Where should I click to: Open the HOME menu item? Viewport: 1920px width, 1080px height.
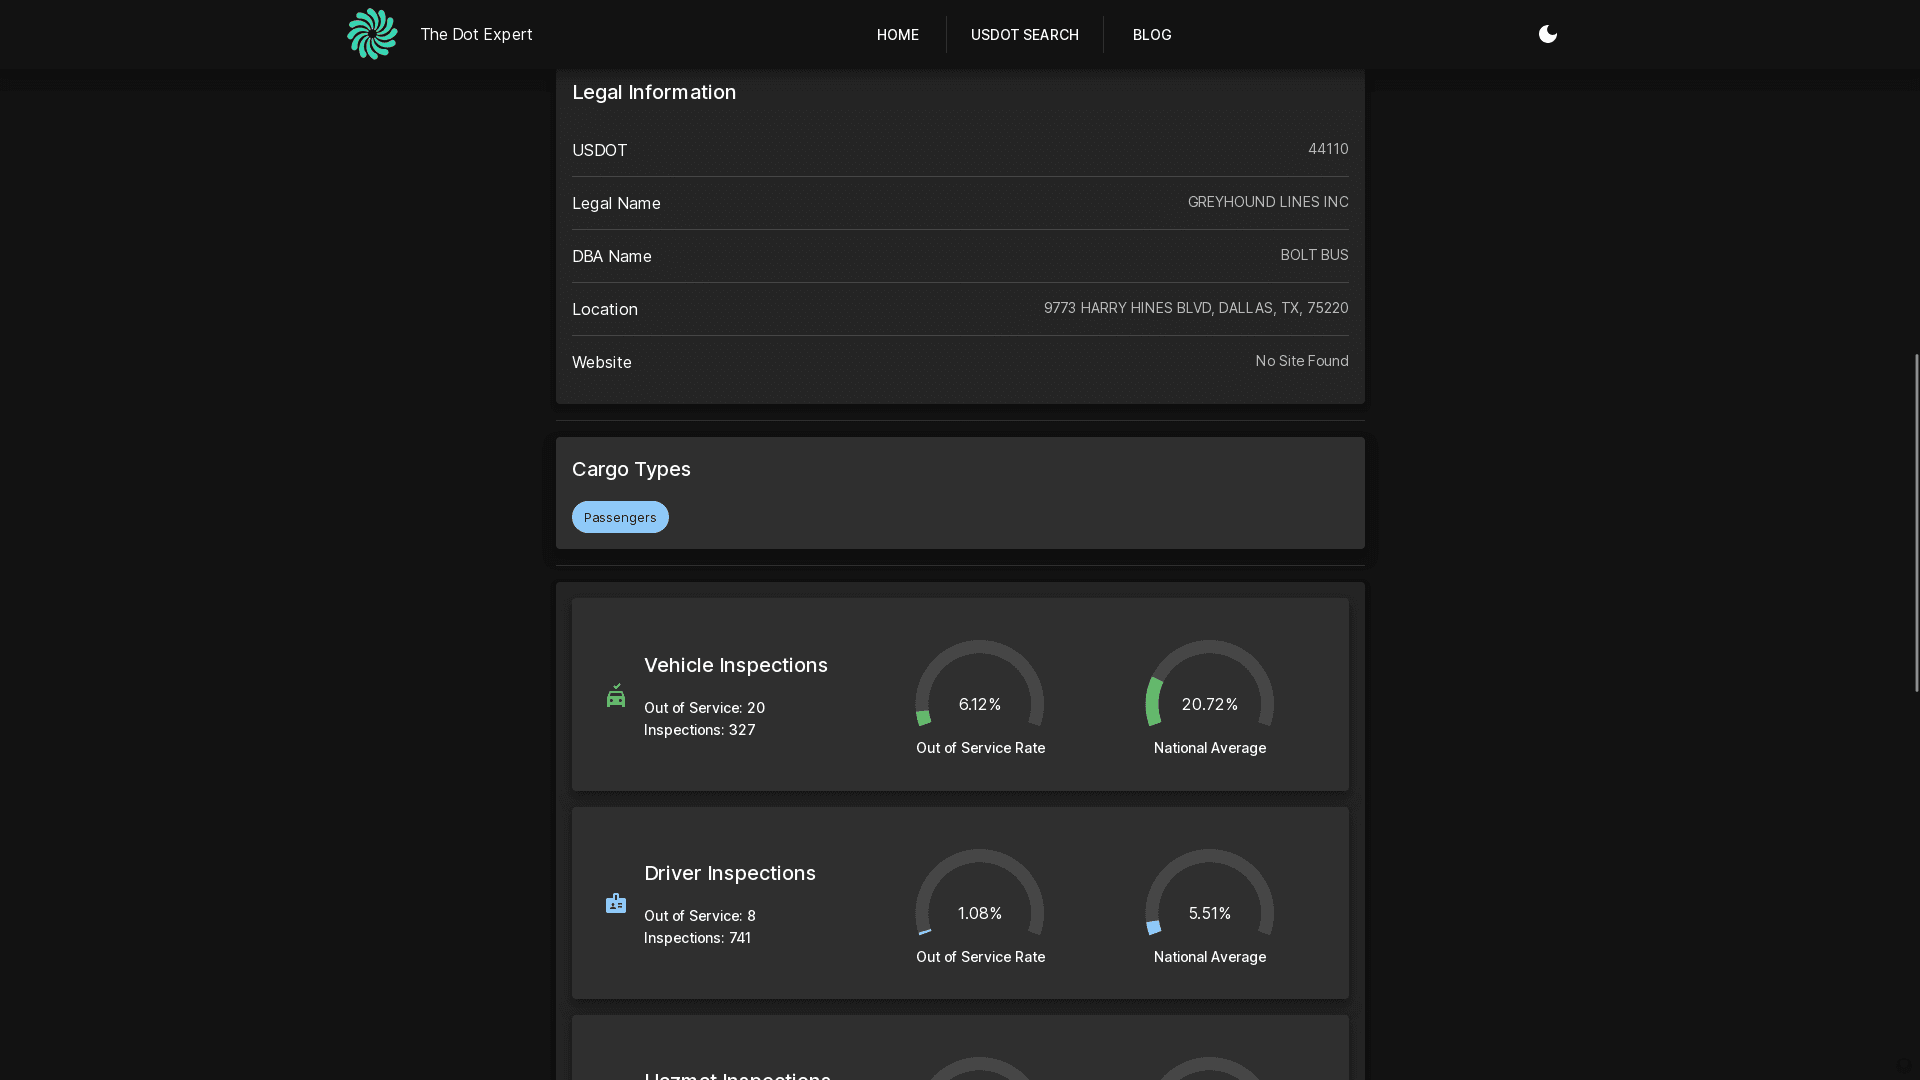click(x=897, y=35)
